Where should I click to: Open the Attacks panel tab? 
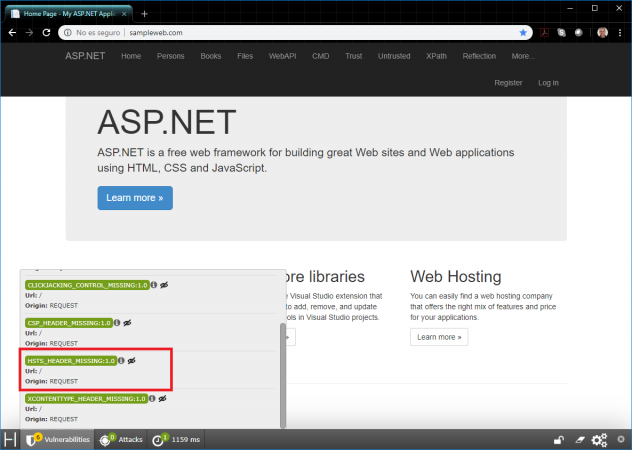point(121,440)
